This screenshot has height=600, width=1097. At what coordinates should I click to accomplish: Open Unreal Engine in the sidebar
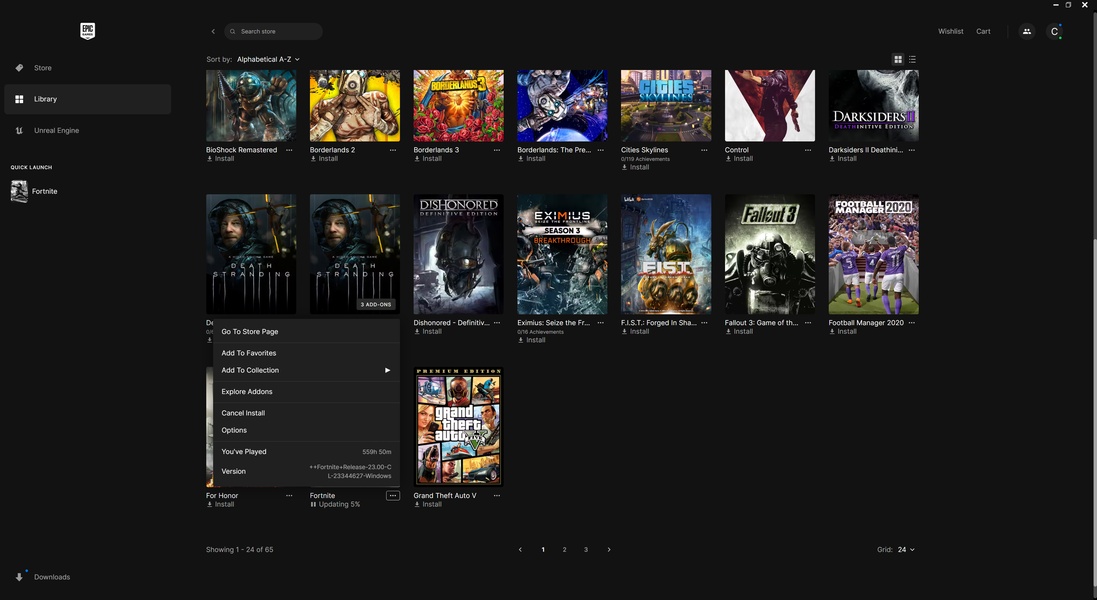56,130
